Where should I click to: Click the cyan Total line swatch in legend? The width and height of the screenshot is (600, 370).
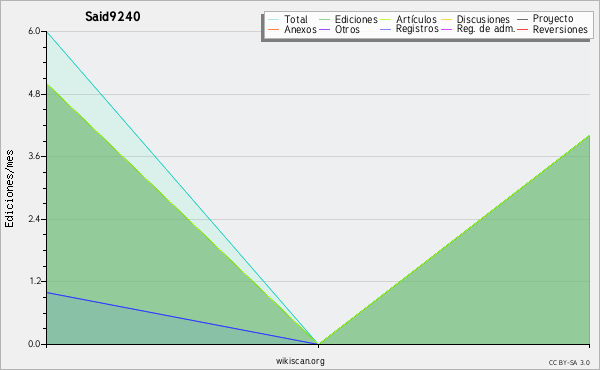pos(274,20)
